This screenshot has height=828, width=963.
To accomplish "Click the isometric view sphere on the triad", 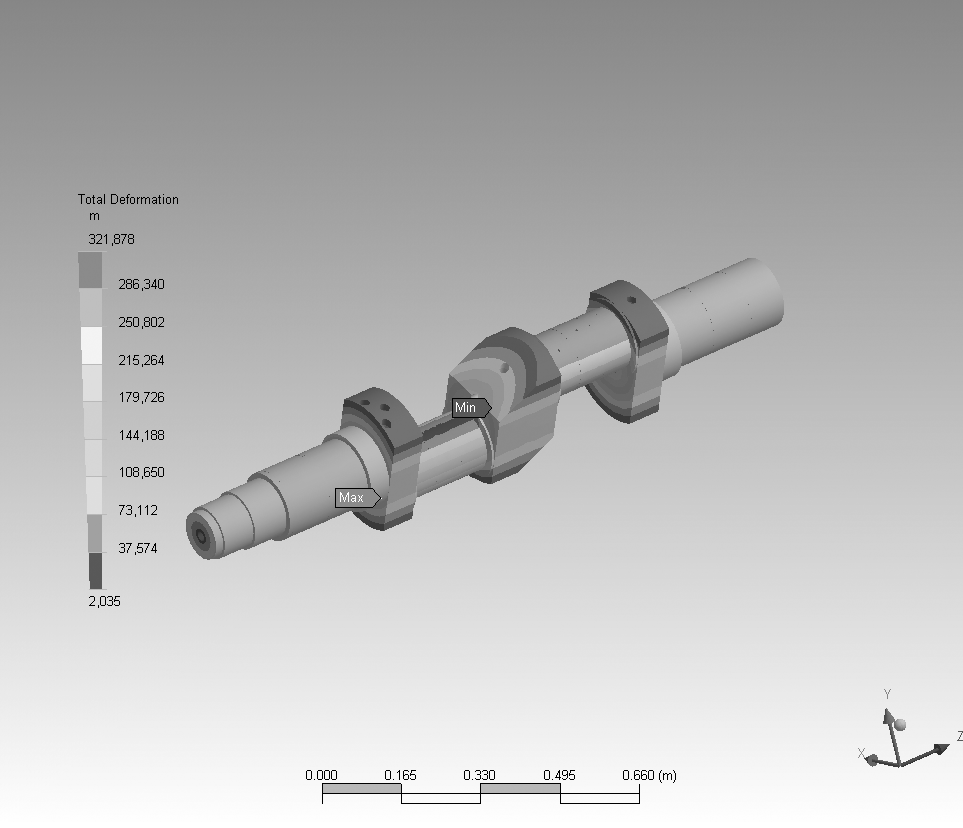I will [x=900, y=725].
